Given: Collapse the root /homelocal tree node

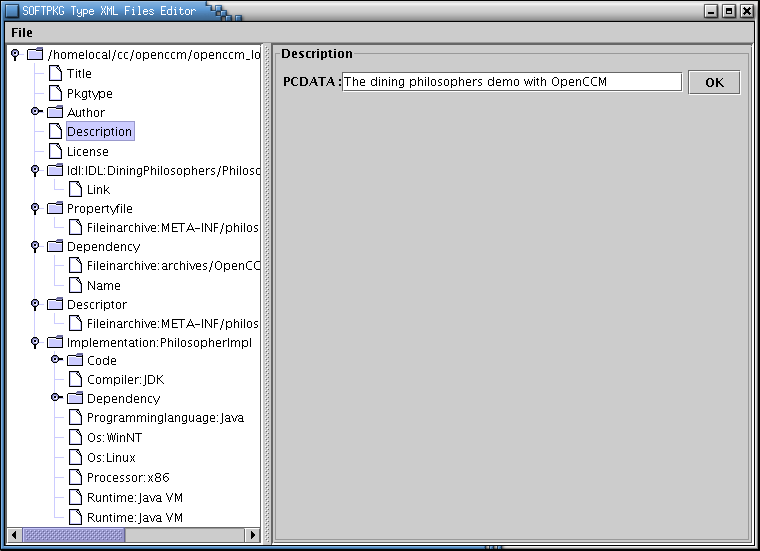Looking at the screenshot, I should point(14,54).
